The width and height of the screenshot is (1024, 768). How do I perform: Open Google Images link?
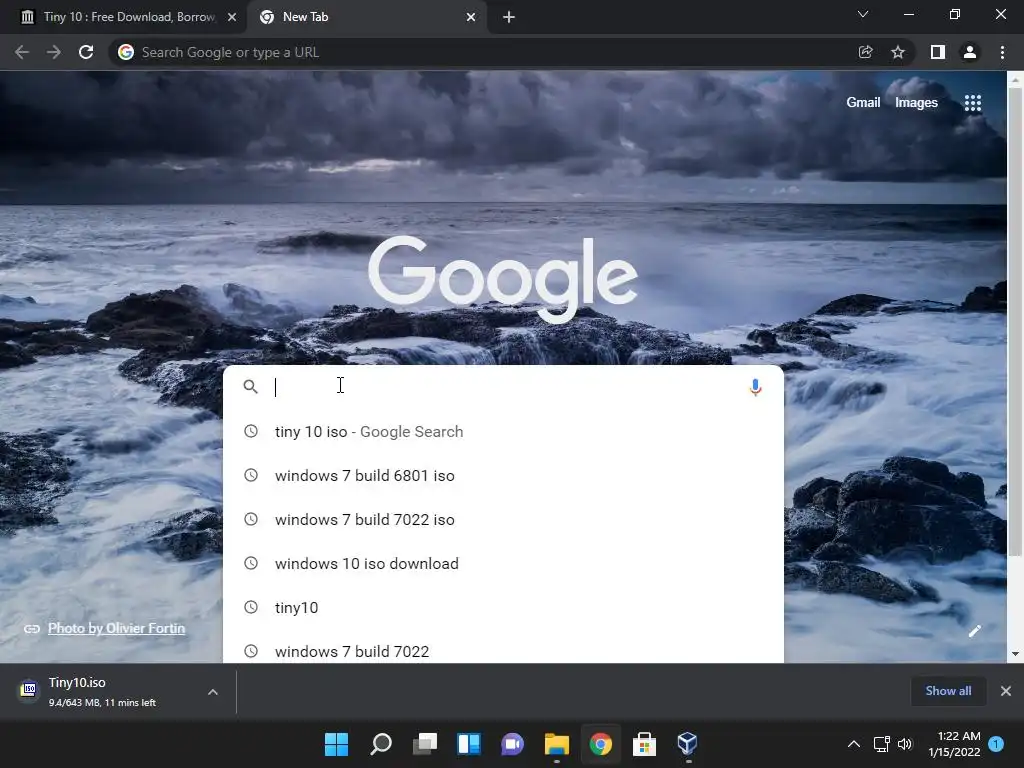tap(916, 103)
